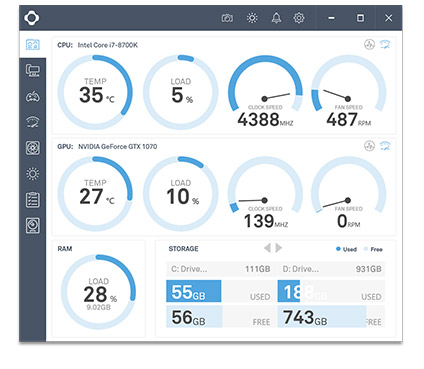Show previous storage drives with left arrow
This screenshot has height=369, width=424.
point(267,248)
